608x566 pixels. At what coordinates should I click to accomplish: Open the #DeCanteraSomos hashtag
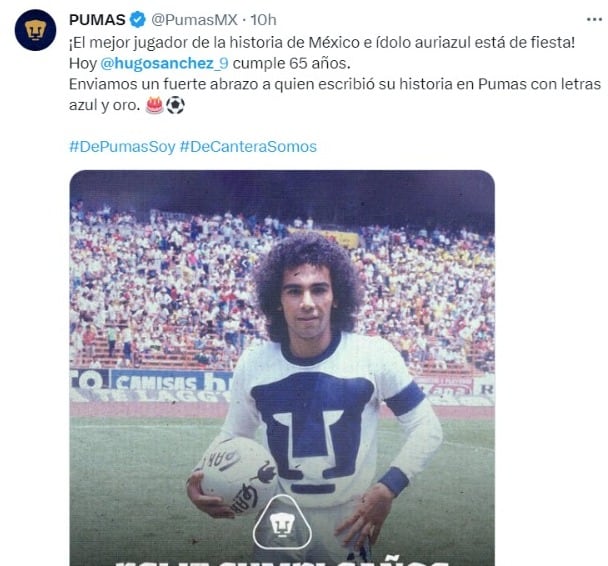point(248,147)
